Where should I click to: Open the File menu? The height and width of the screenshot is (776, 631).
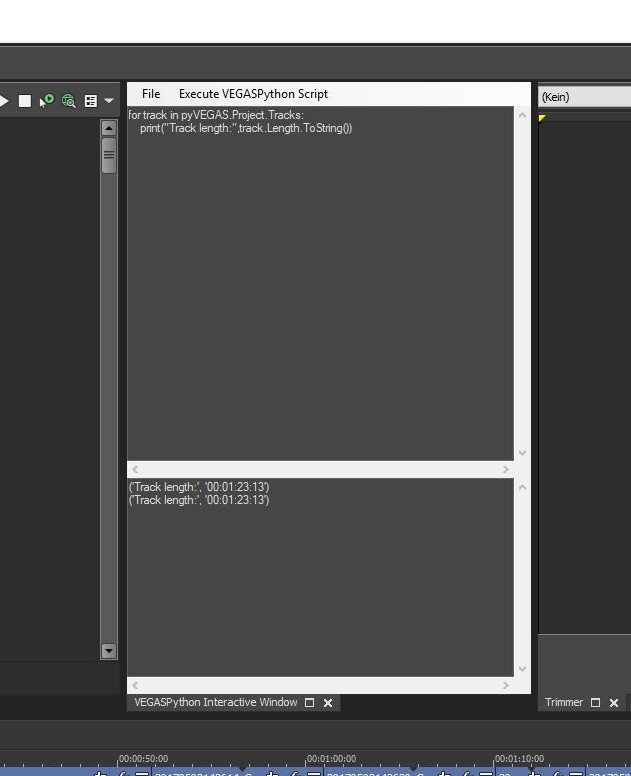coord(151,94)
